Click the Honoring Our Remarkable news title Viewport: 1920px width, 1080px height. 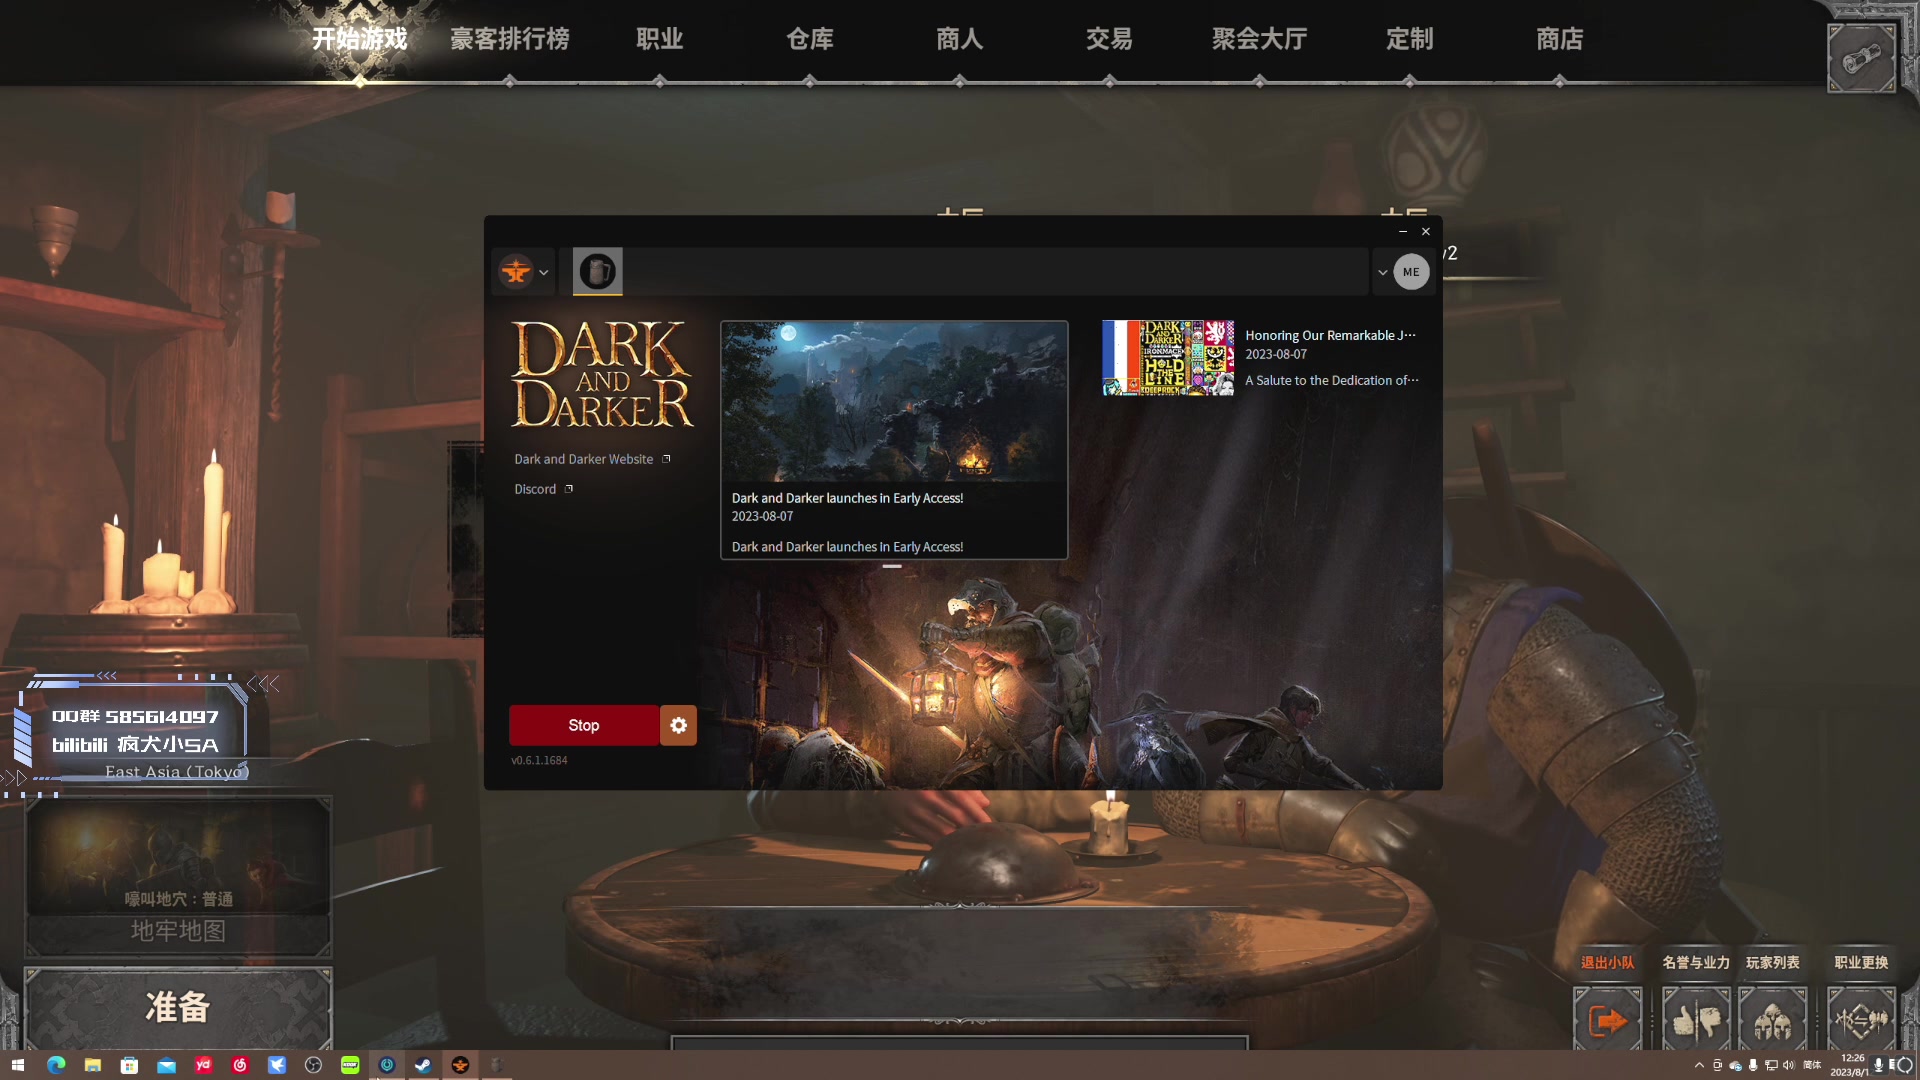click(1330, 335)
